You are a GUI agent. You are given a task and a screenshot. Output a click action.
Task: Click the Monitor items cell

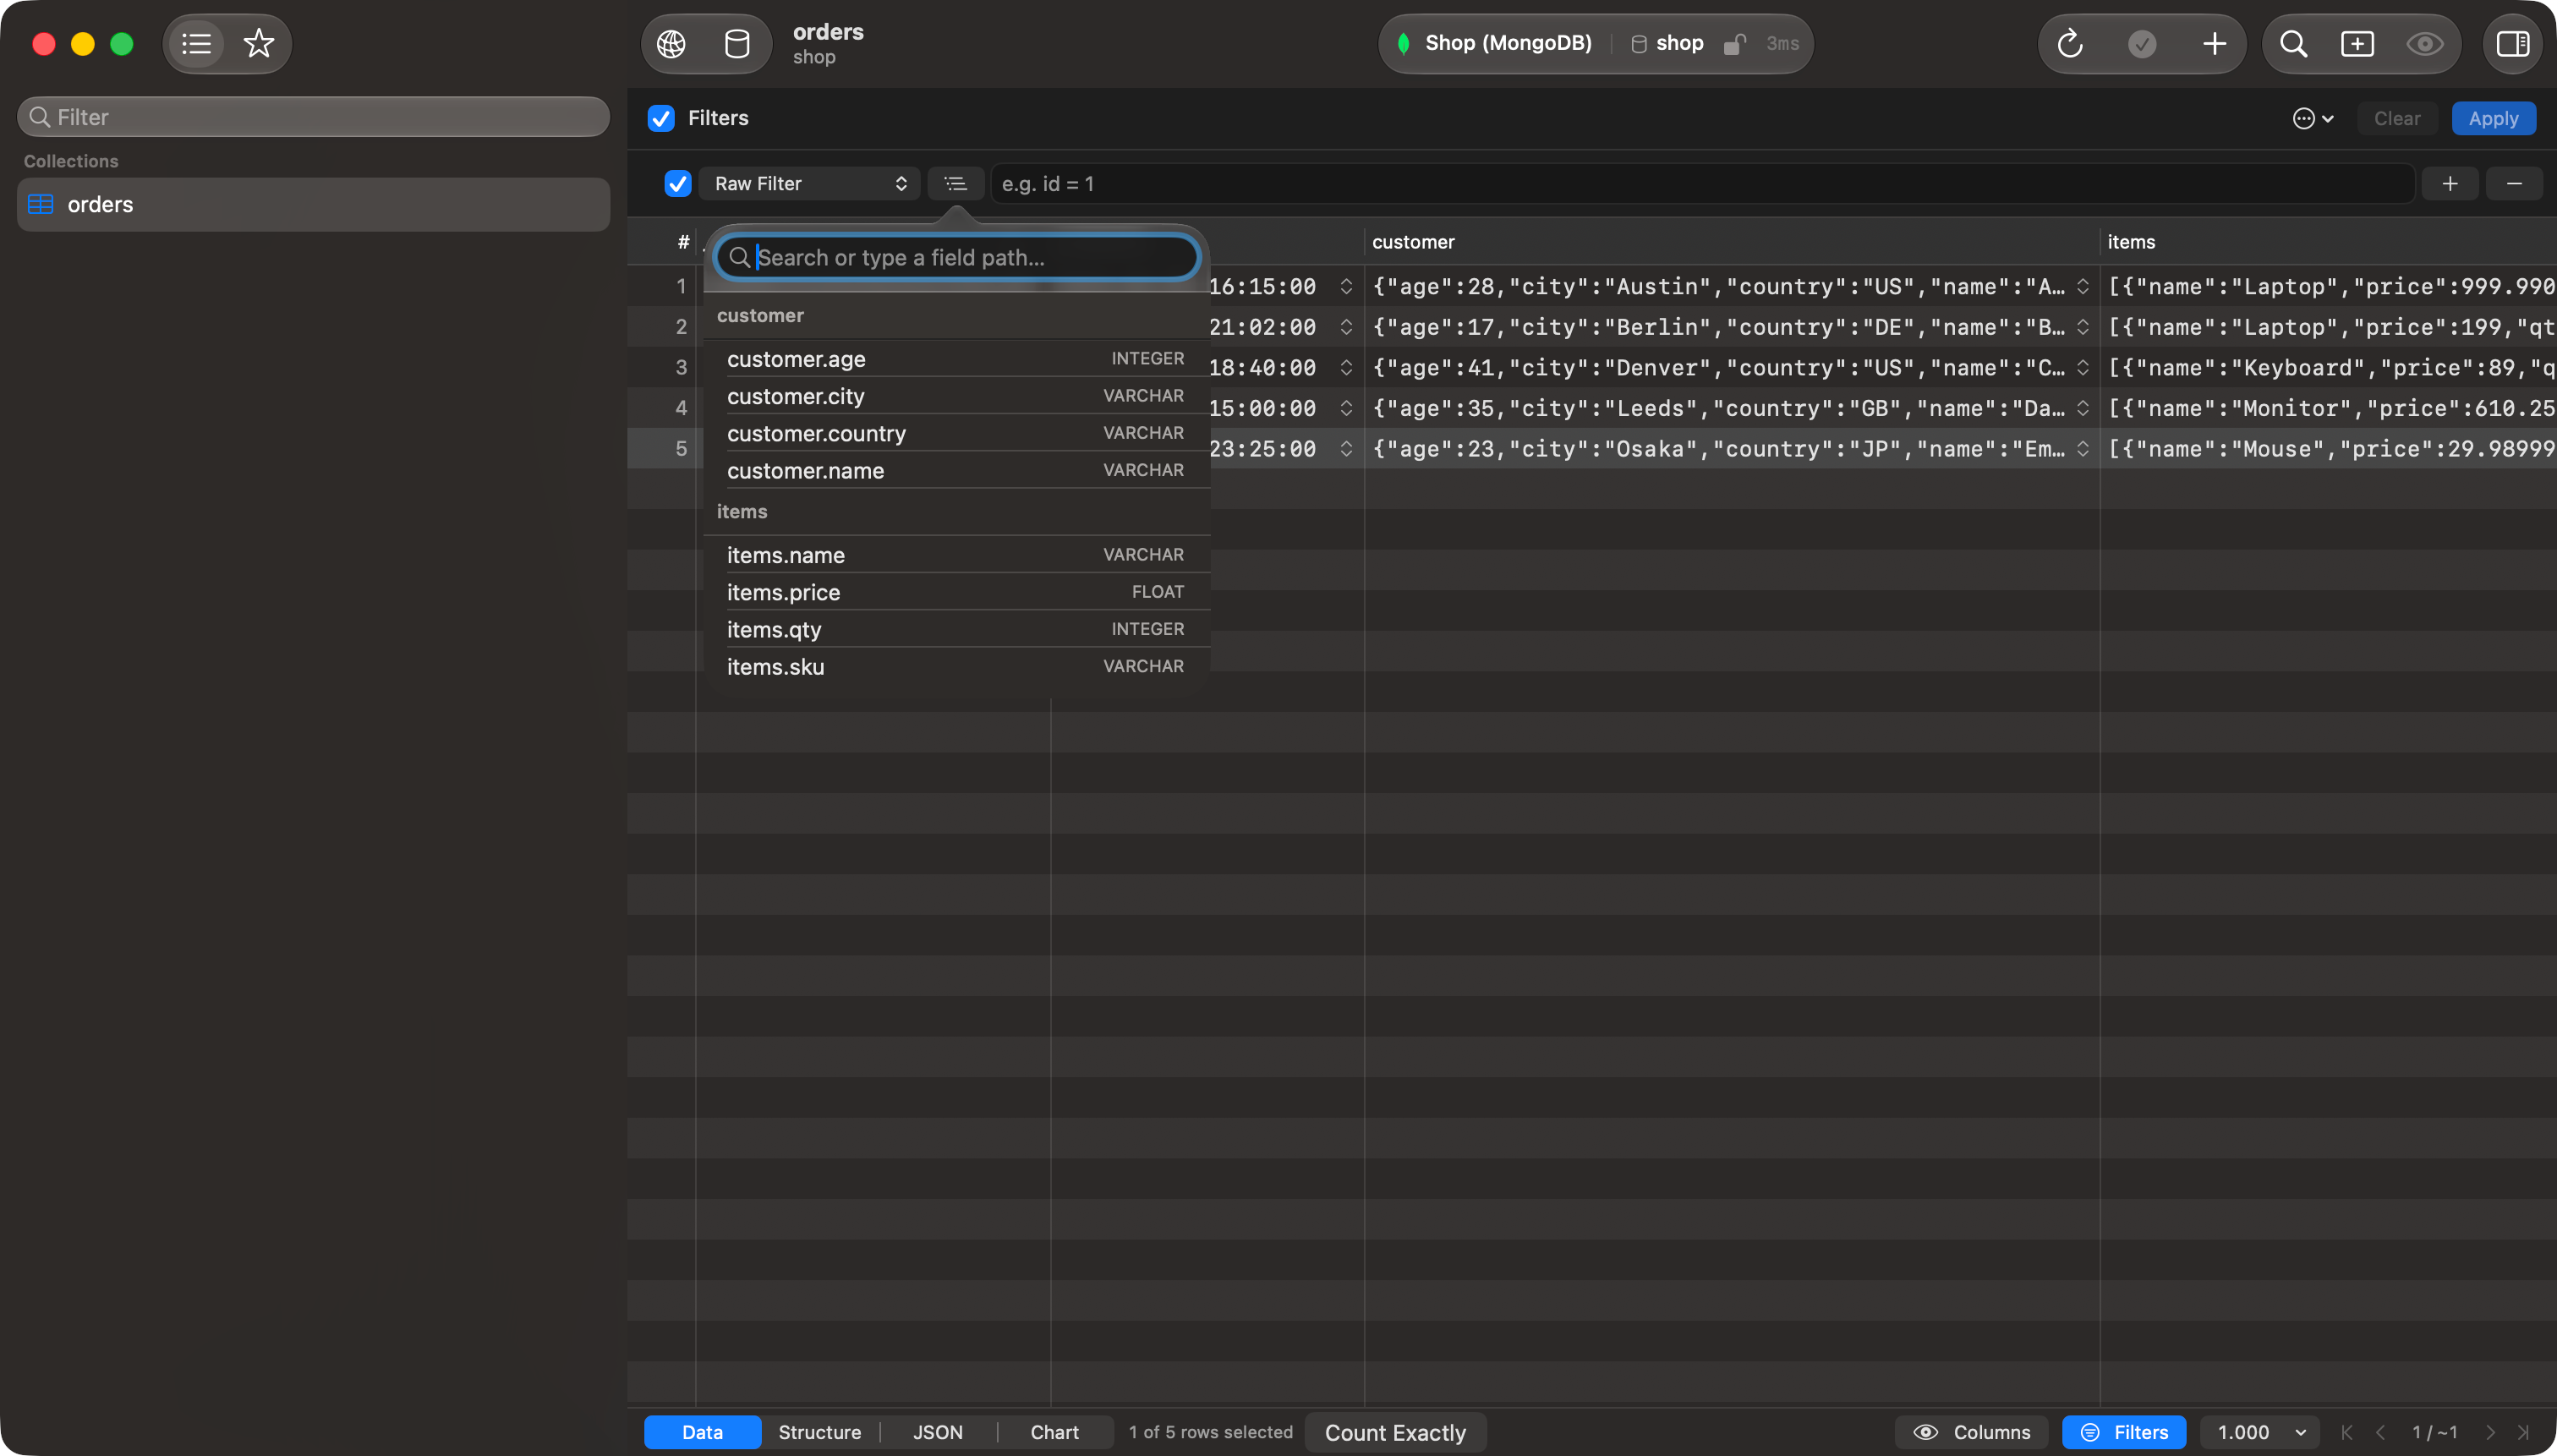pos(2328,408)
